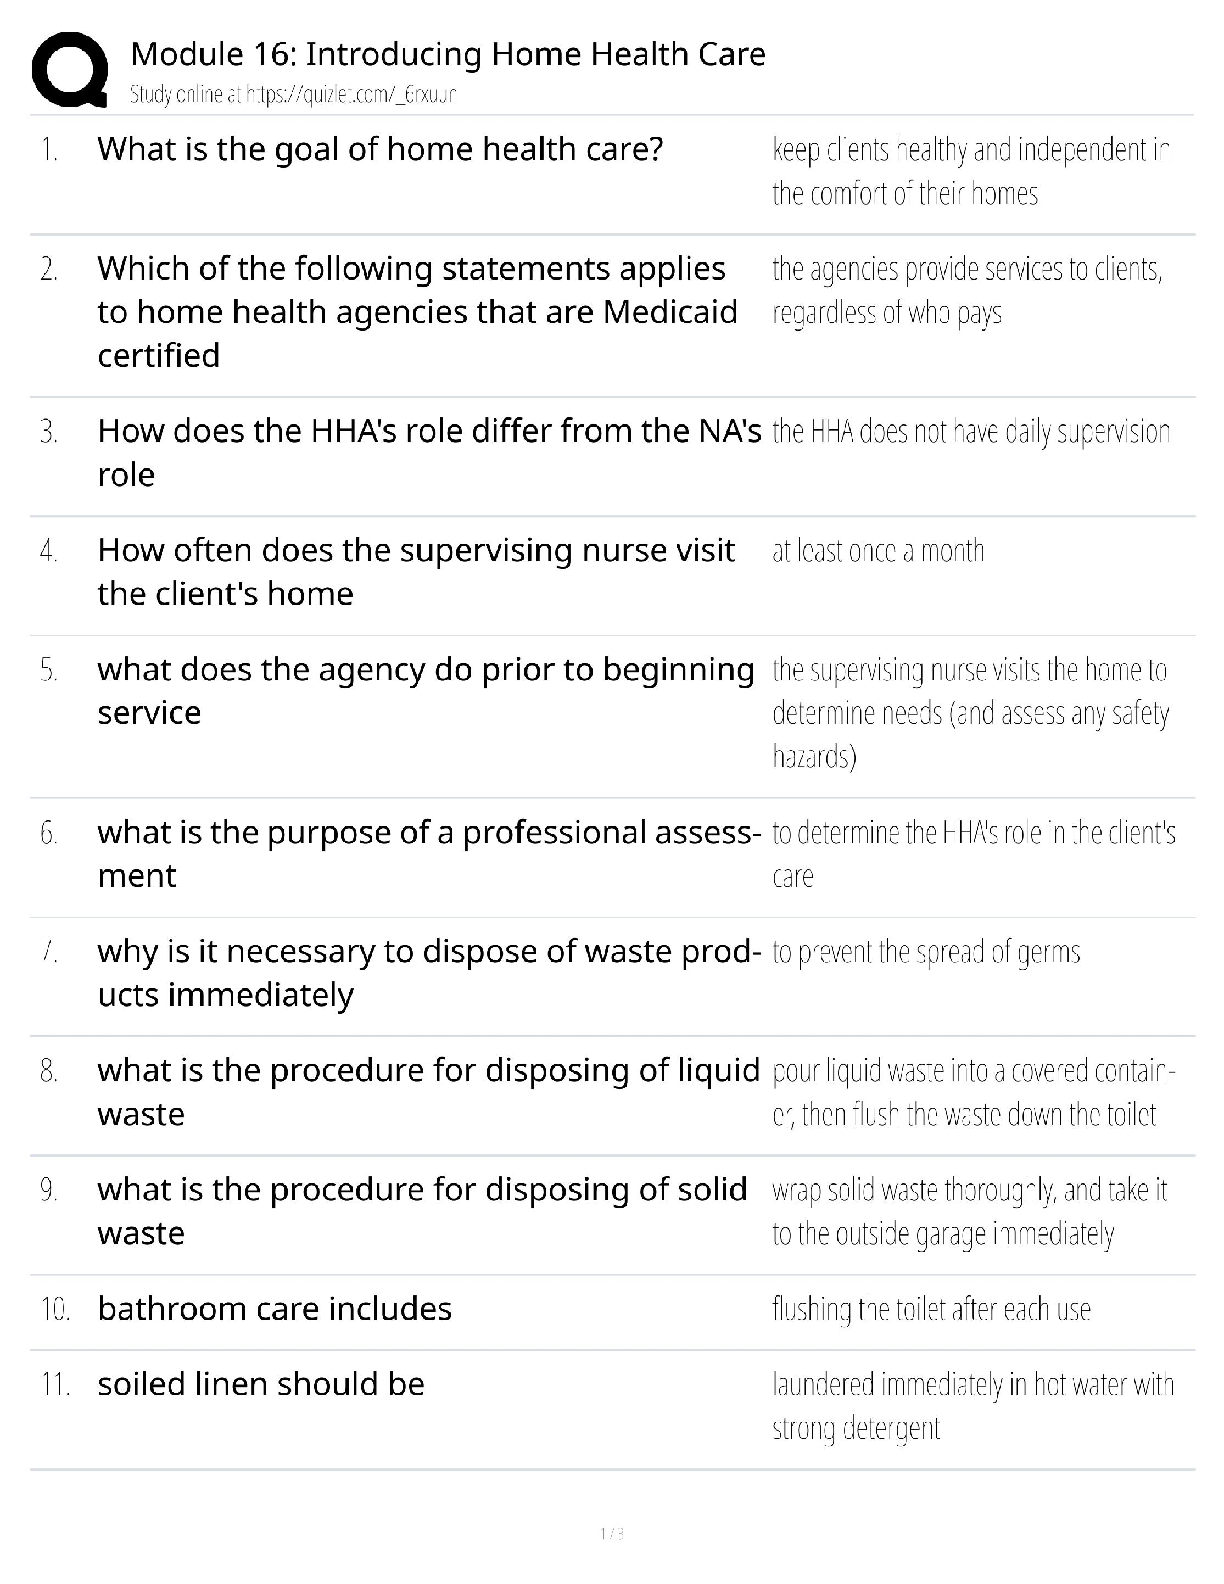Click the Module 16 Introducing Home Health Care title
The height and width of the screenshot is (1584, 1224).
coord(448,54)
